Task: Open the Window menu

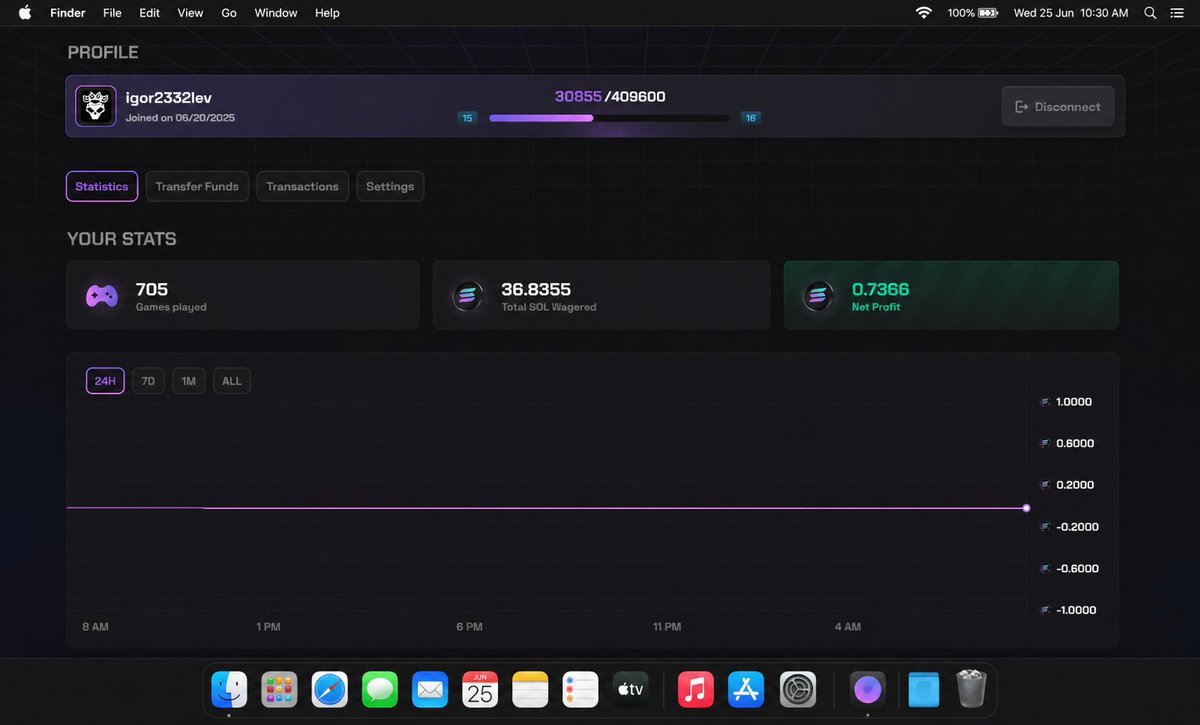Action: pyautogui.click(x=276, y=13)
